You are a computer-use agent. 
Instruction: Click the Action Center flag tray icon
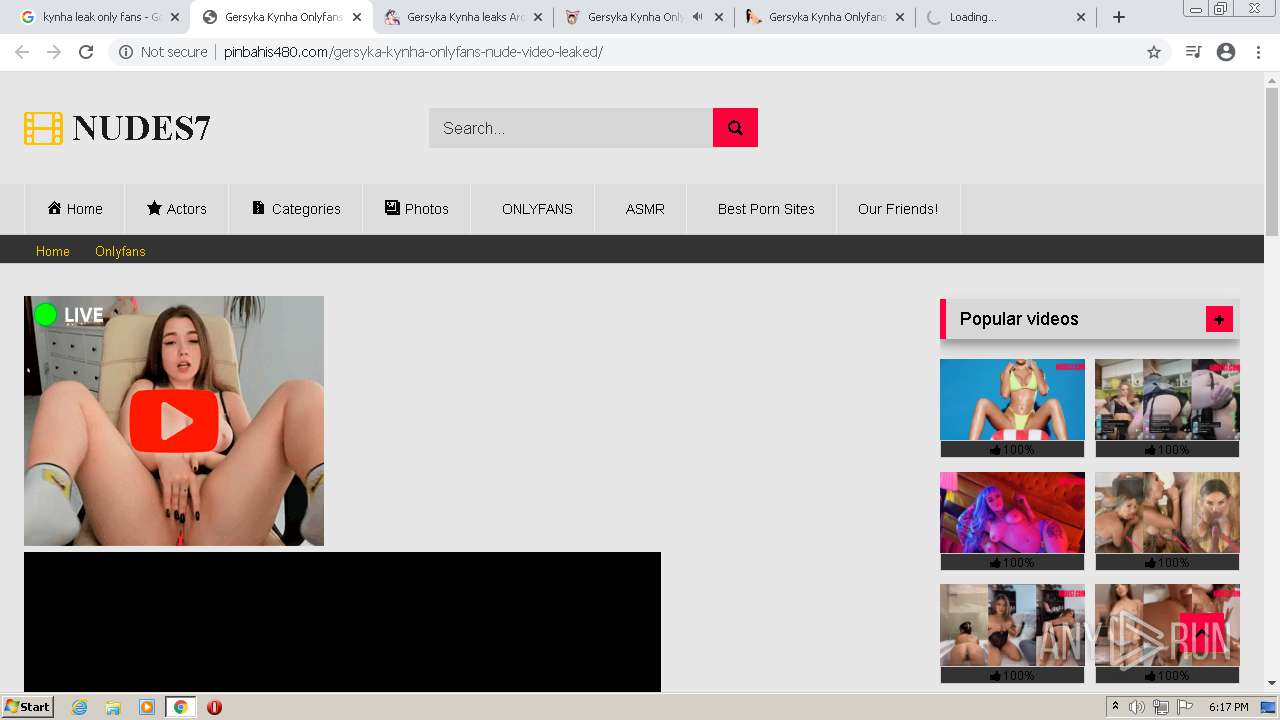tap(1184, 707)
